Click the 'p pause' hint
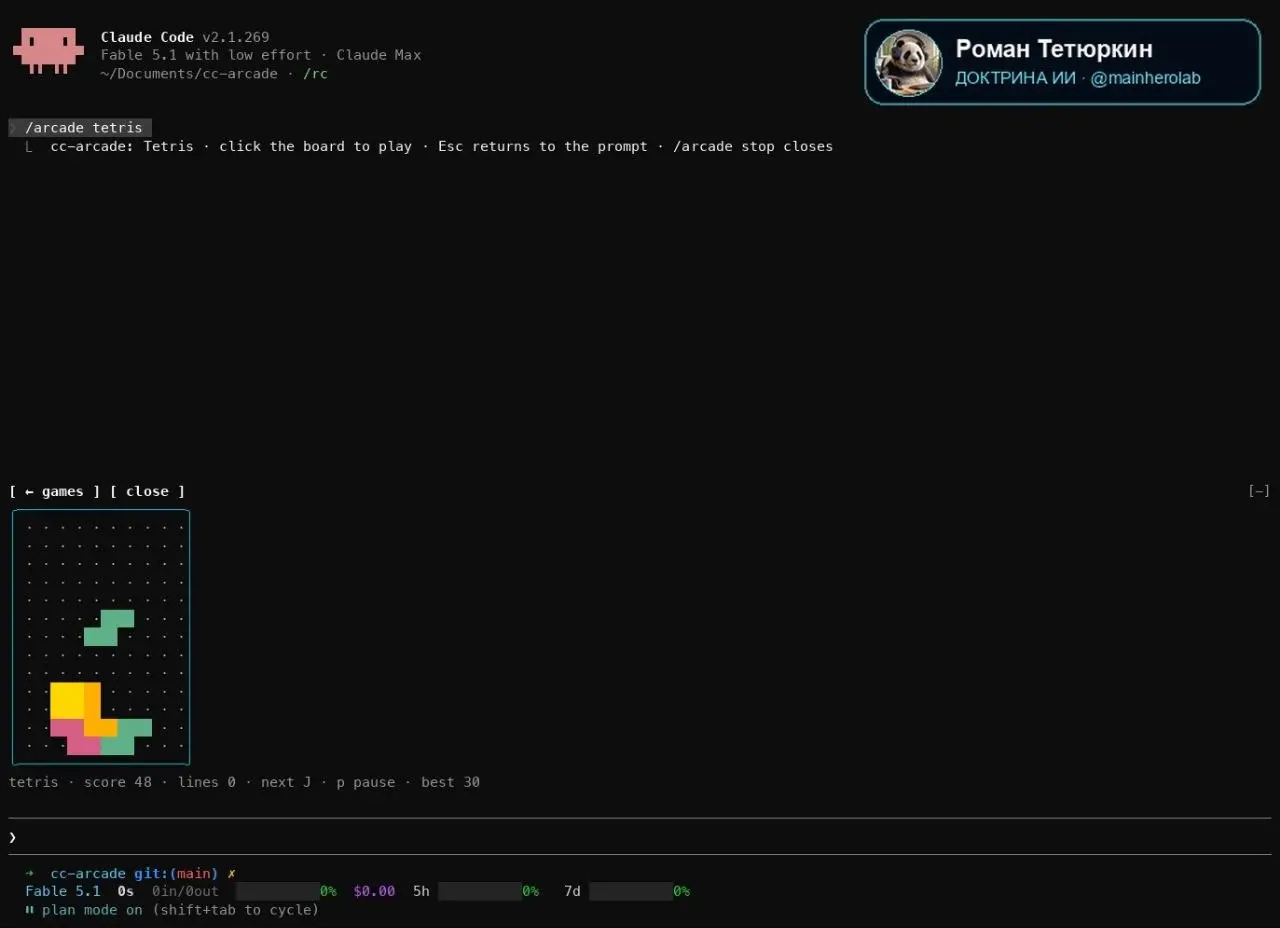Viewport: 1280px width, 928px height. tap(365, 782)
